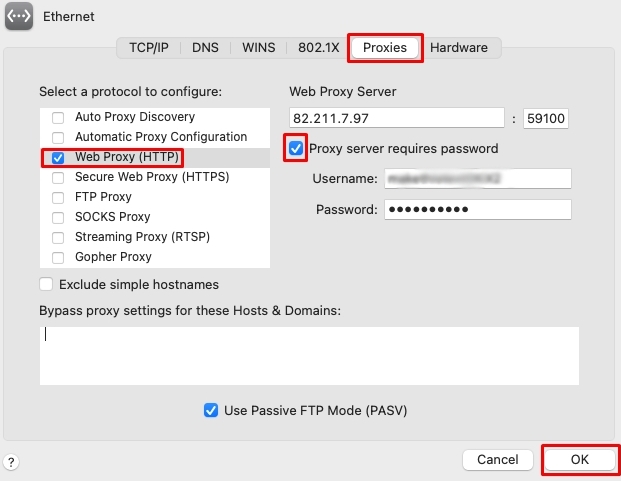Turn on the SOCKS Proxy checkbox
Viewport: 621px width, 481px height.
pyautogui.click(x=58, y=217)
